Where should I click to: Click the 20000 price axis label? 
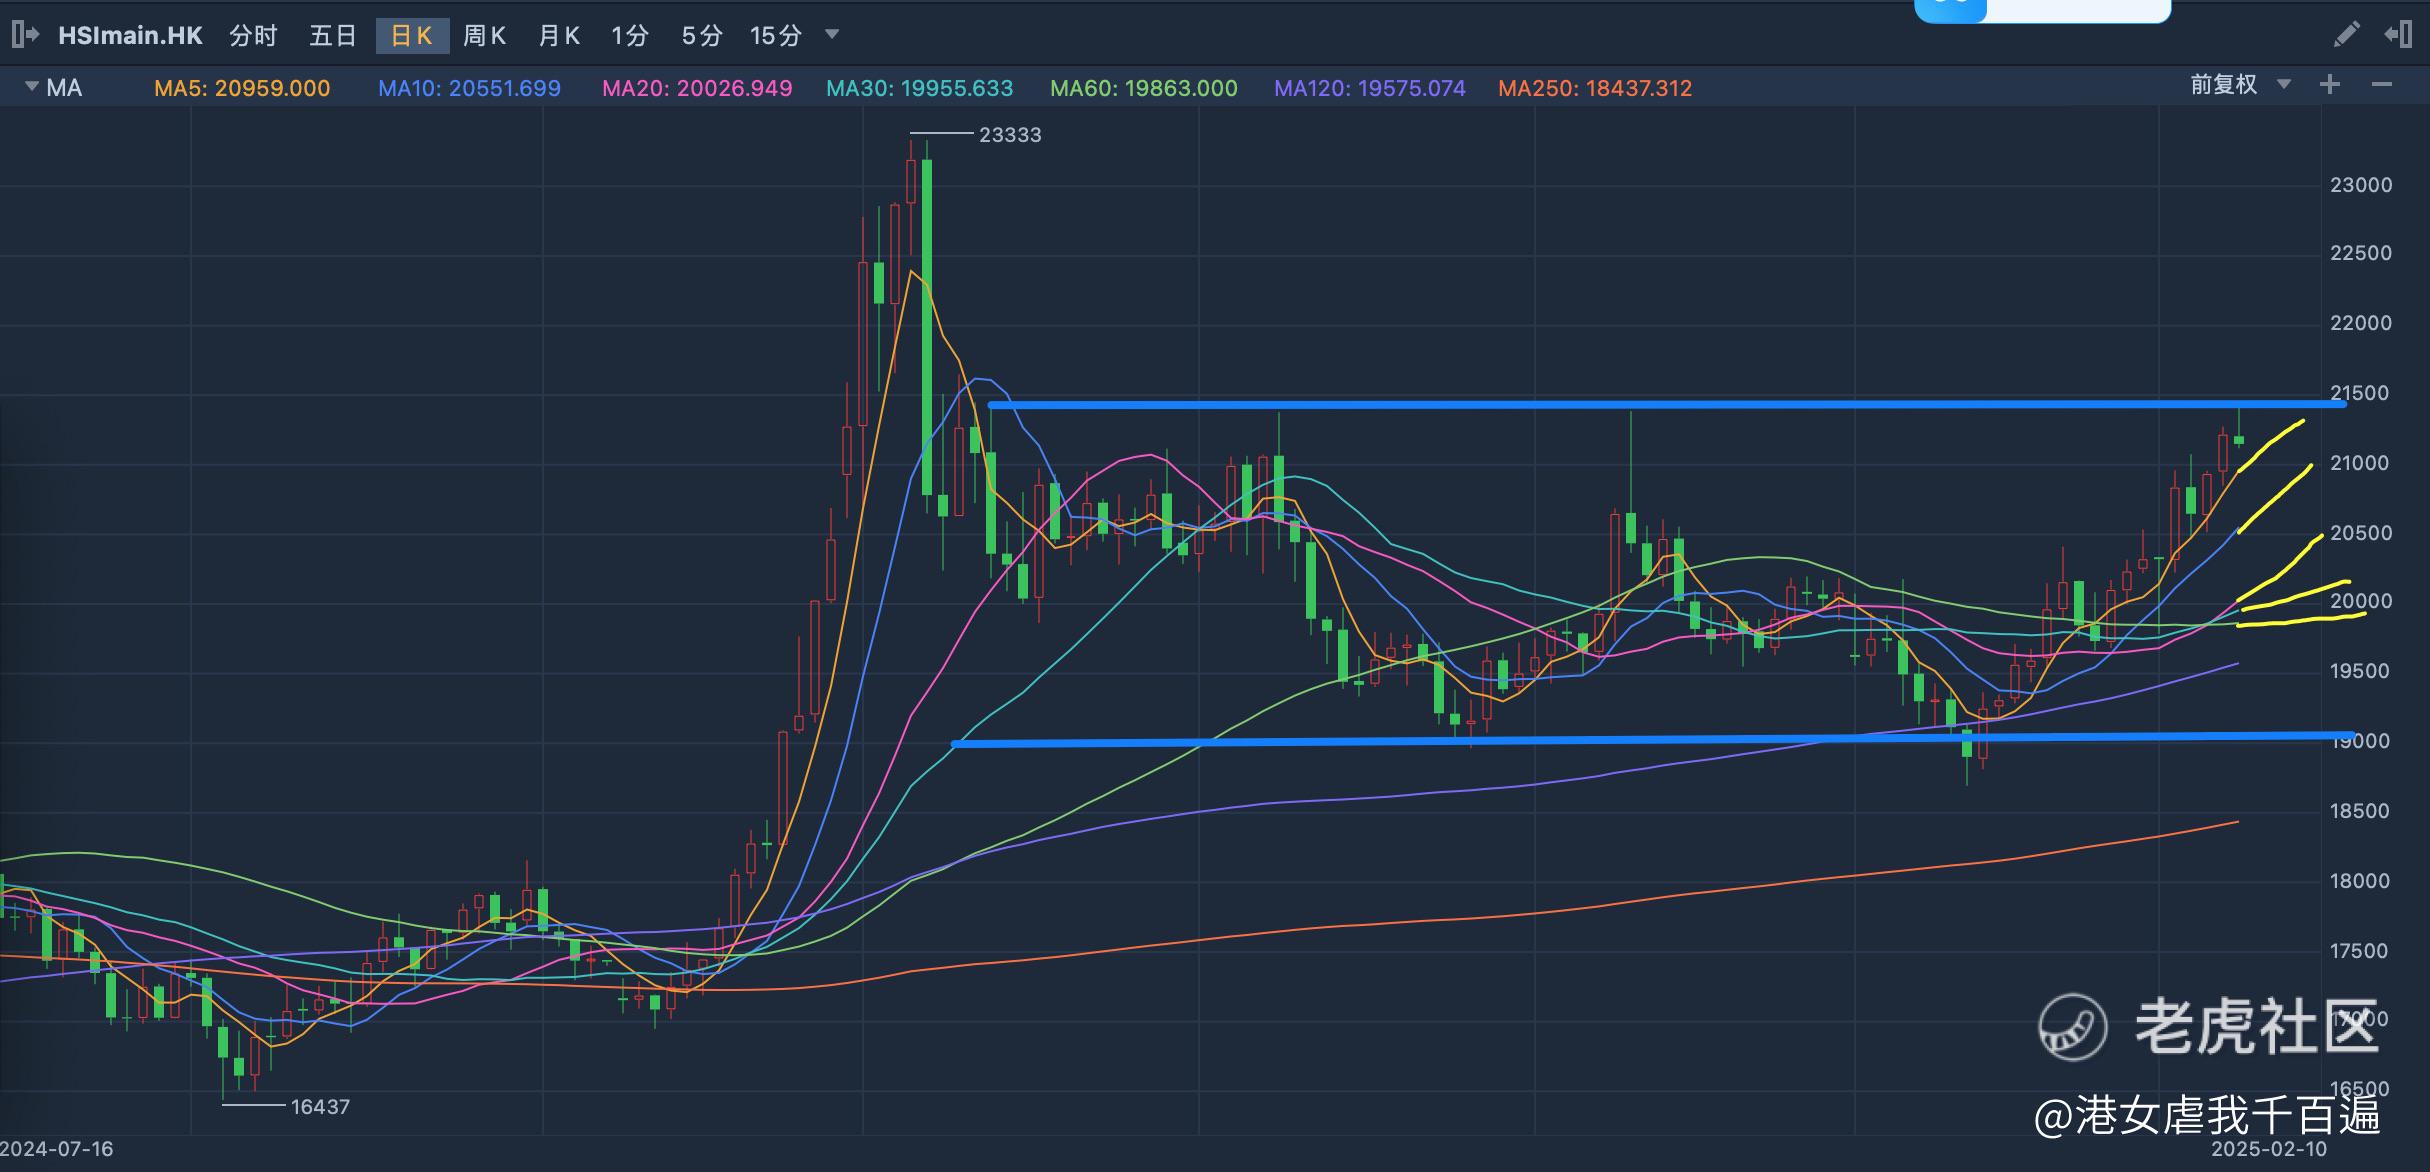click(x=2361, y=601)
